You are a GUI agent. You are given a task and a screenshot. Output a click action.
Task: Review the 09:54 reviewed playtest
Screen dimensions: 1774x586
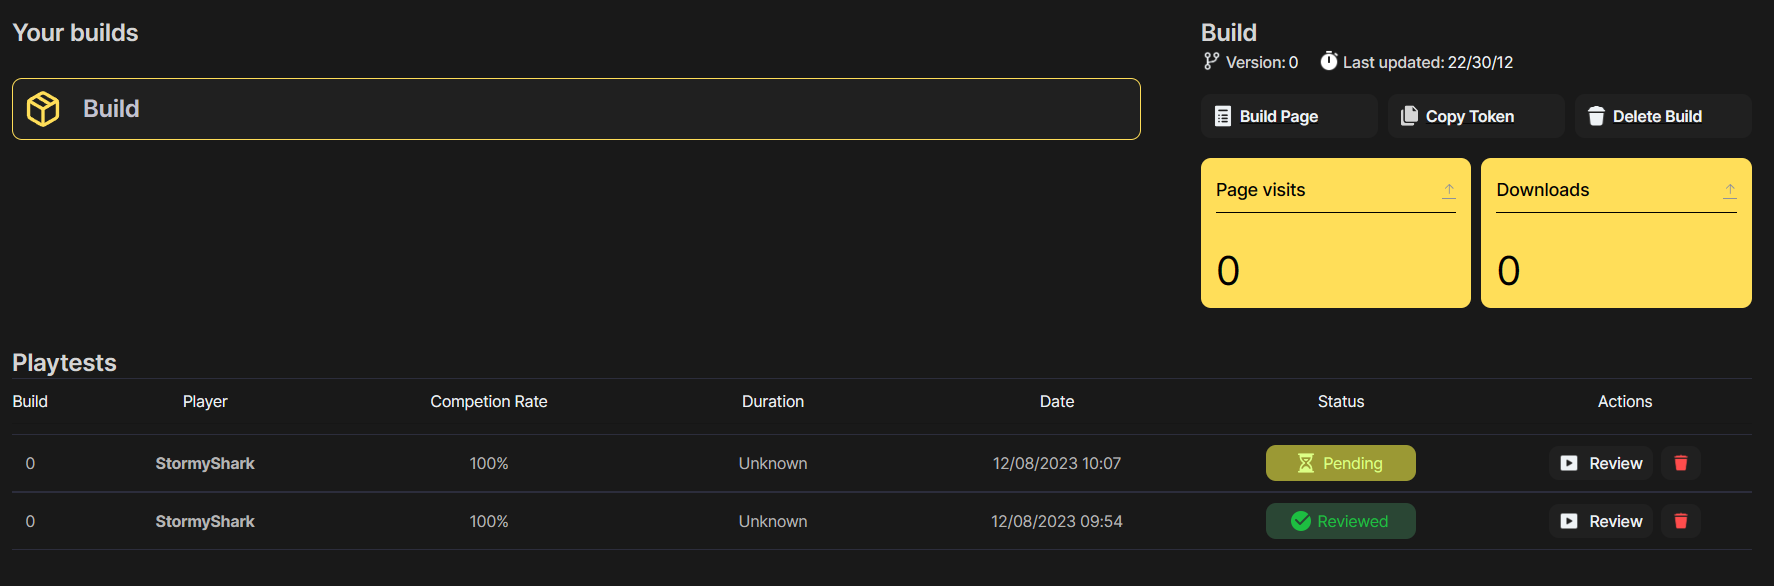pos(1601,521)
